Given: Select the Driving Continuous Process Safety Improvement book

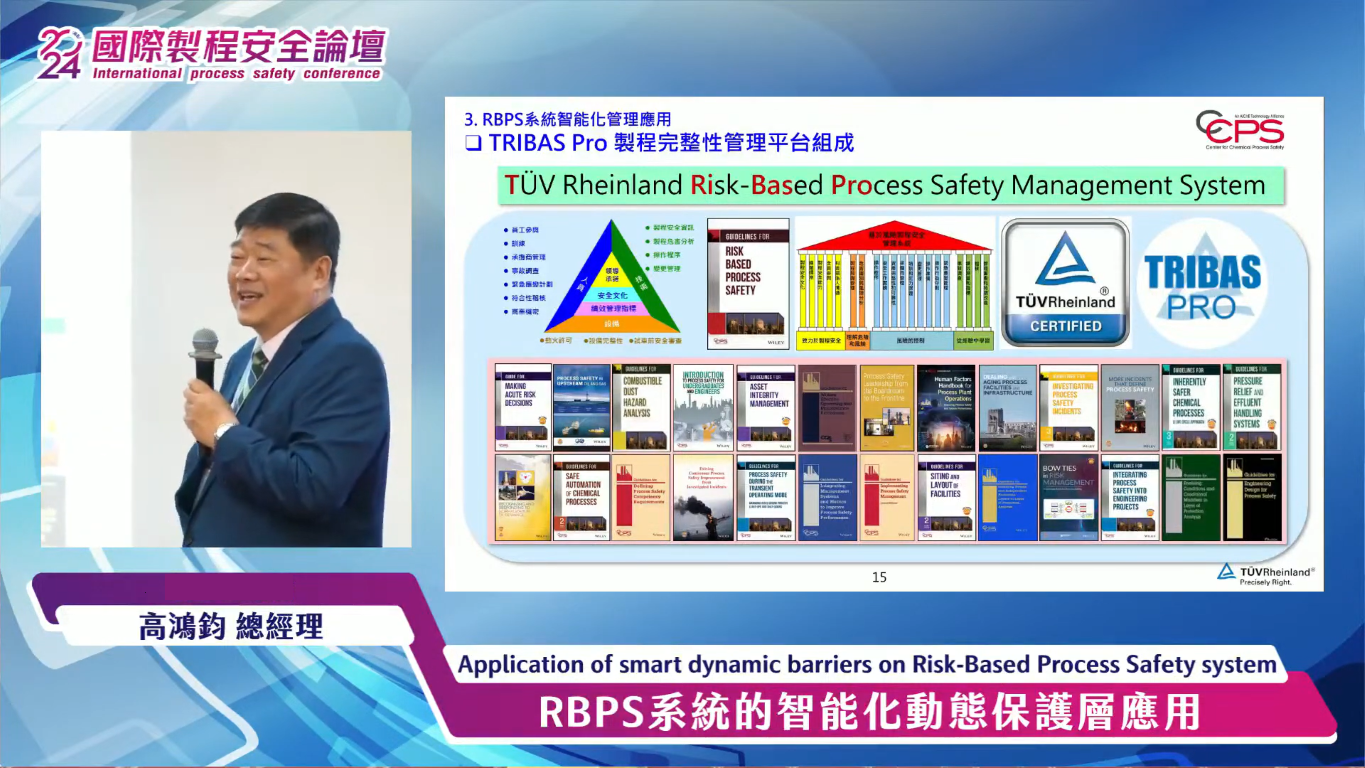Looking at the screenshot, I should (x=703, y=498).
